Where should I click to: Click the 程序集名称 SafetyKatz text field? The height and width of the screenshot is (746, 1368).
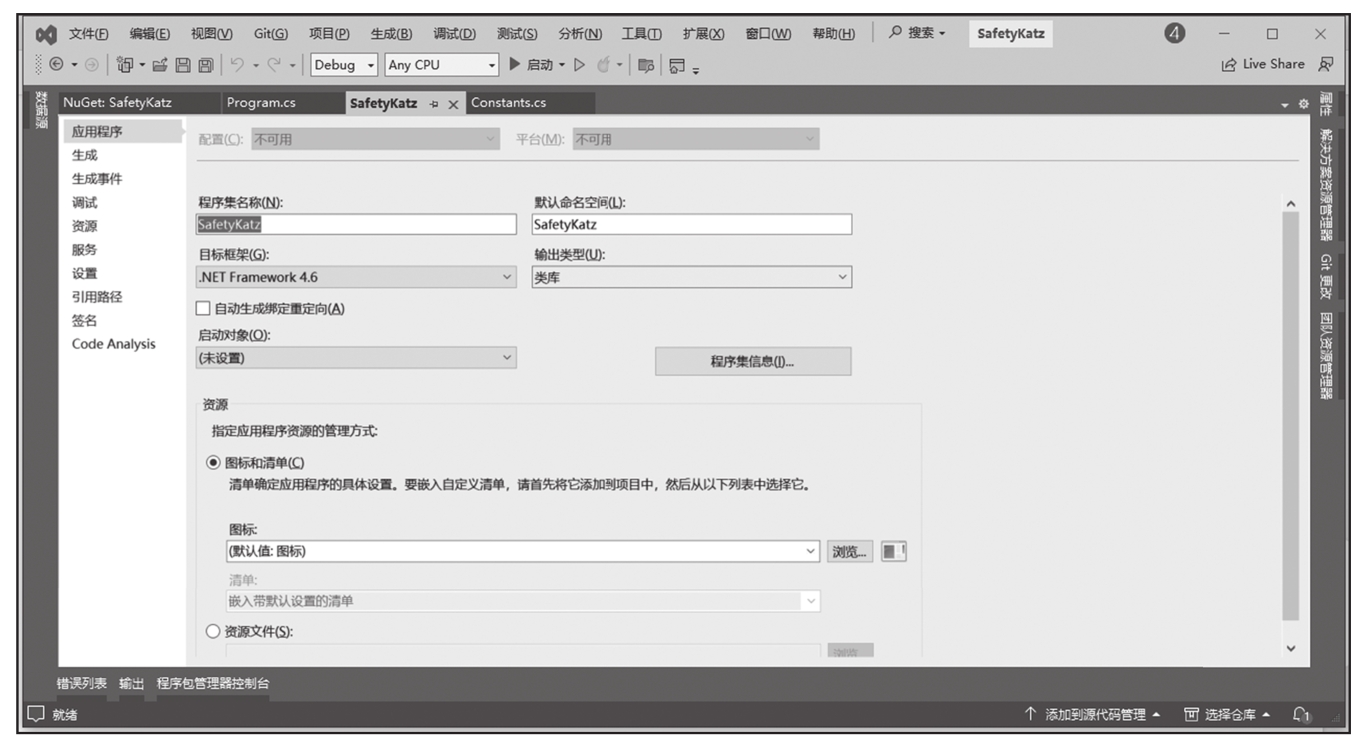click(x=356, y=224)
